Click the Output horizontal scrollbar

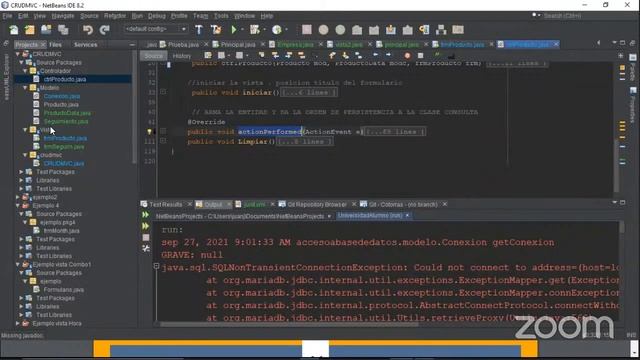pyautogui.click(x=289, y=324)
